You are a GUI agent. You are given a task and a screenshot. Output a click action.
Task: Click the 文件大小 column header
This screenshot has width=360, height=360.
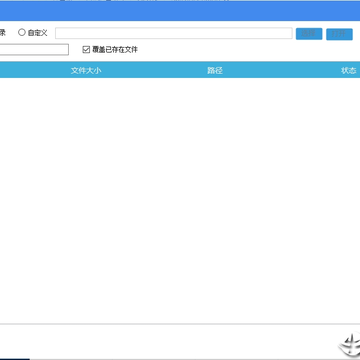point(86,70)
